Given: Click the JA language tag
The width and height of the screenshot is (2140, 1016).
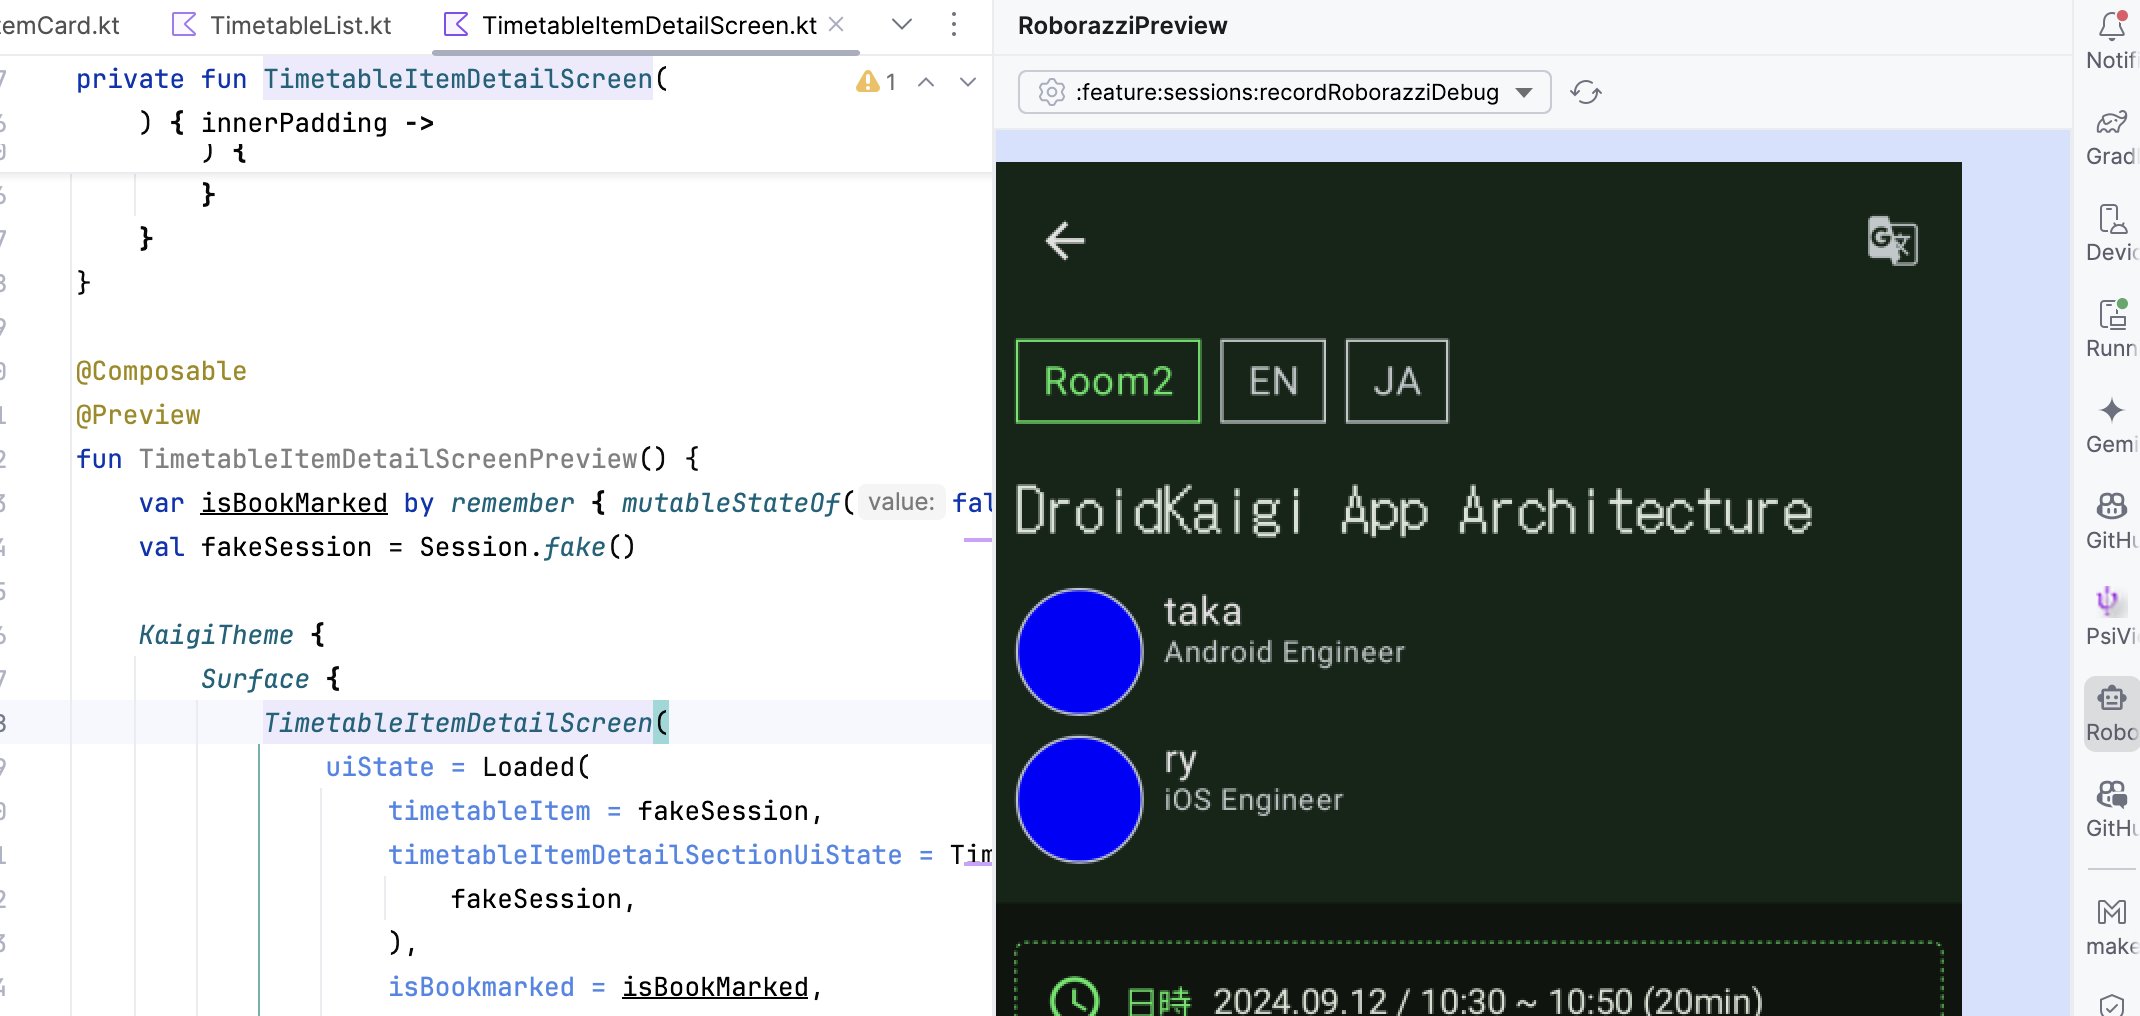Looking at the screenshot, I should click(x=1396, y=381).
